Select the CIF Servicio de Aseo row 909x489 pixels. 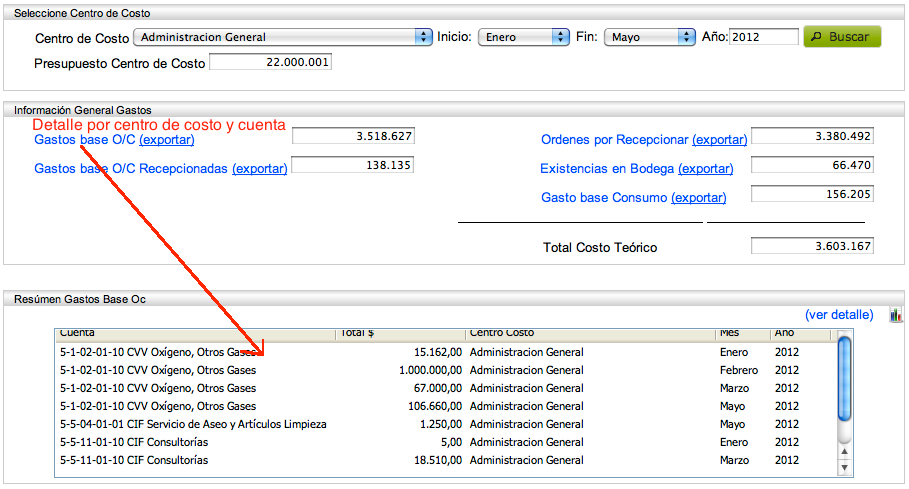[x=446, y=424]
